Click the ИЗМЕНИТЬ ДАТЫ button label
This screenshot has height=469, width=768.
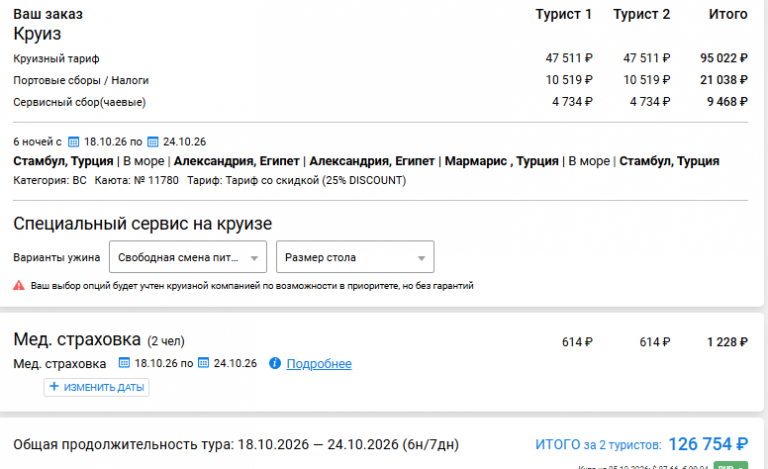point(104,387)
